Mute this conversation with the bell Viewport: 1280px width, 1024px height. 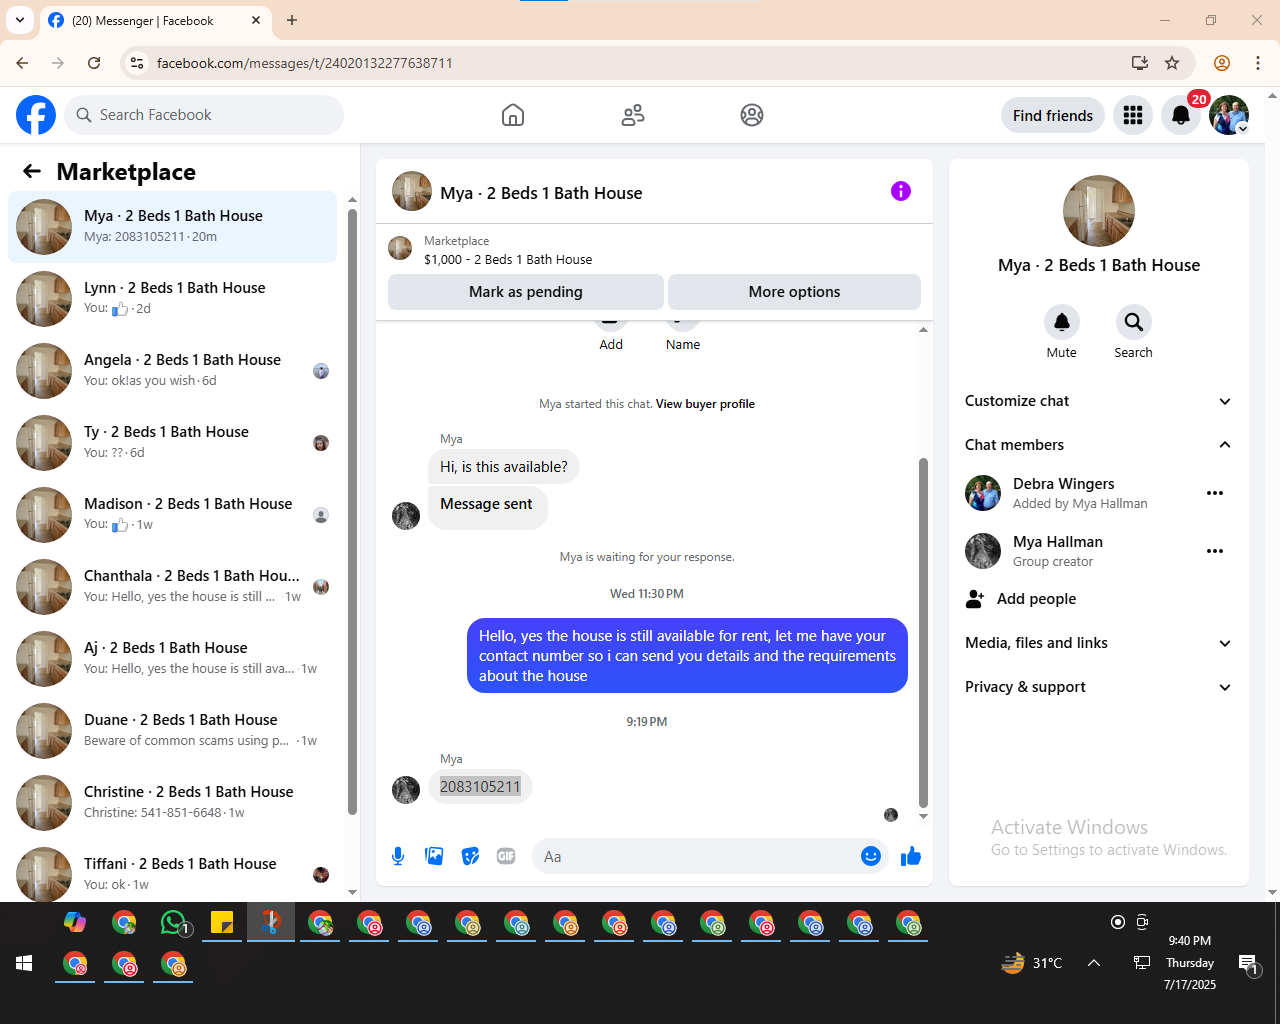1061,322
